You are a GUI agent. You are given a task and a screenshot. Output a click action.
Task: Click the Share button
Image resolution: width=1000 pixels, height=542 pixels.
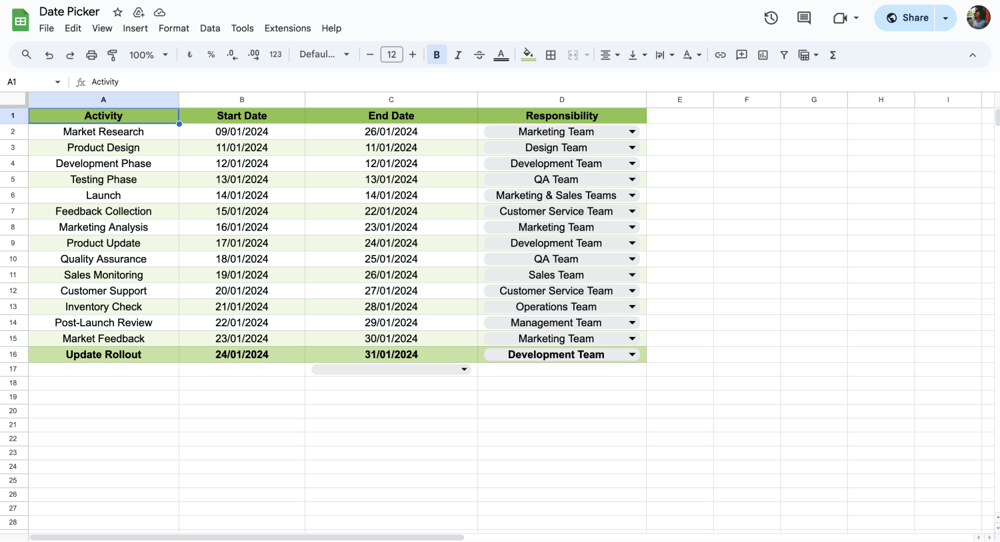(906, 18)
